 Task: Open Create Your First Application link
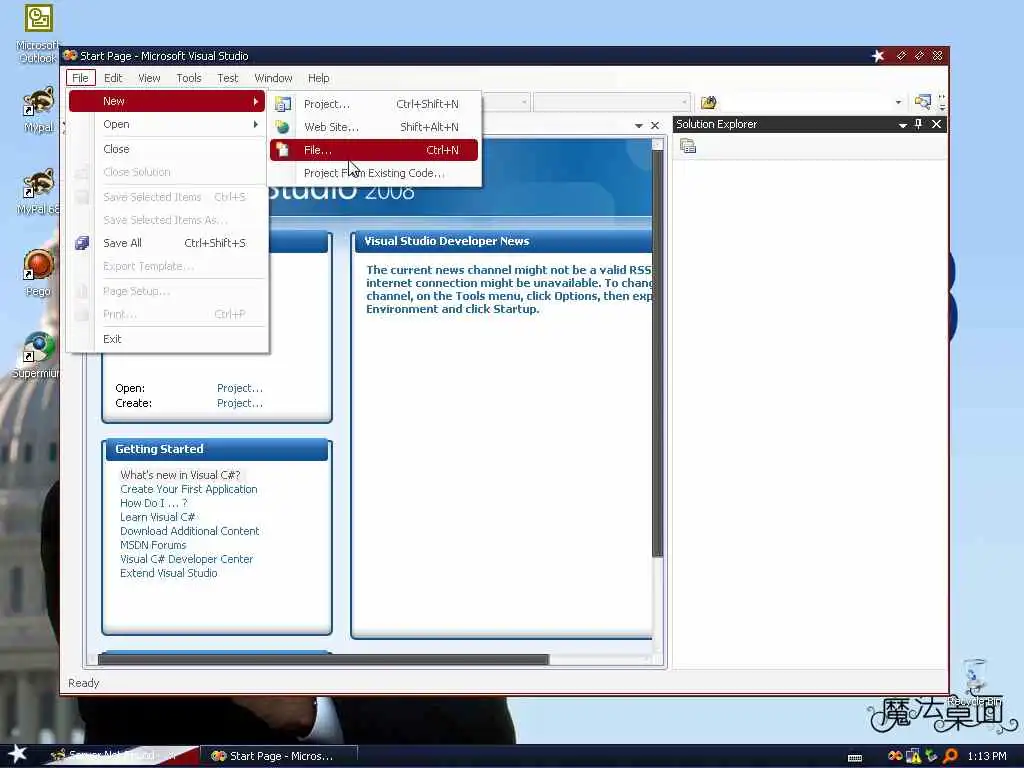click(189, 489)
